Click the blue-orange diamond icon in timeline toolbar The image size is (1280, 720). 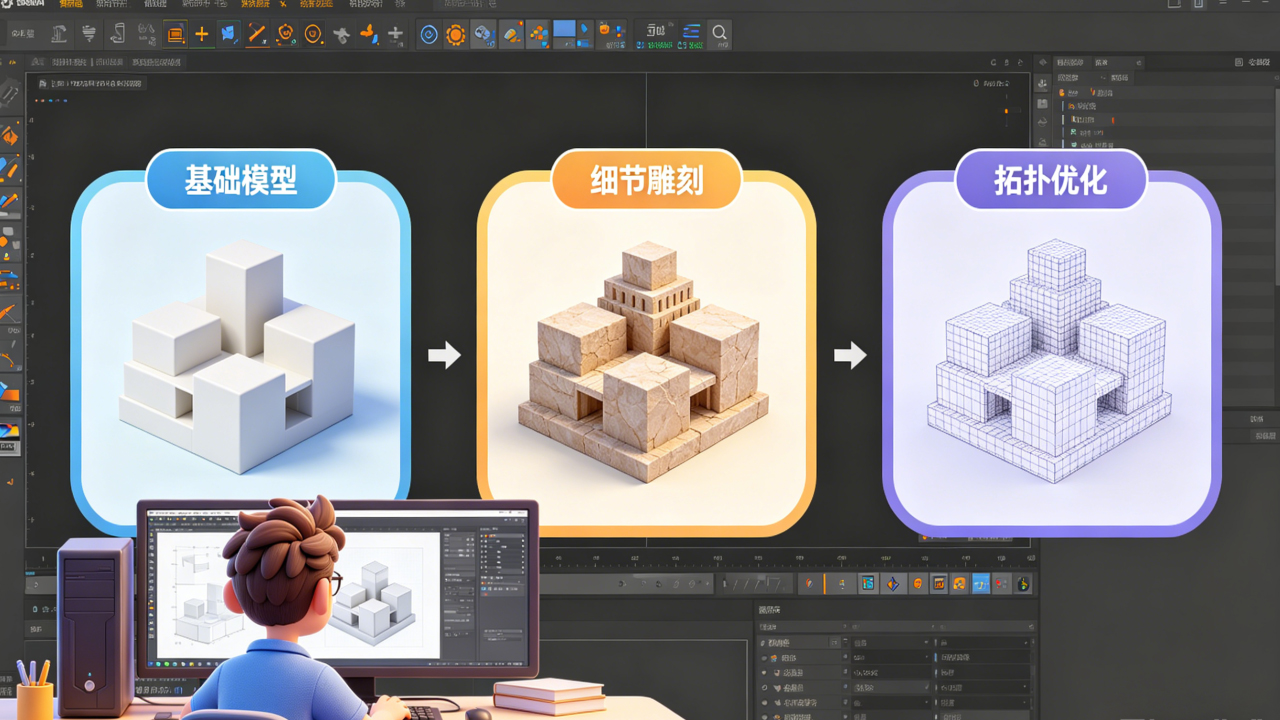coord(893,584)
